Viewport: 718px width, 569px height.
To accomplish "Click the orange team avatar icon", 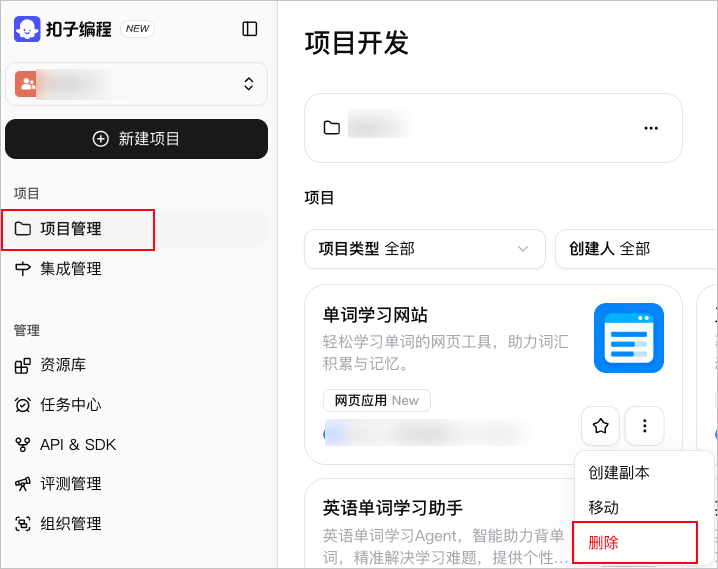I will point(26,84).
